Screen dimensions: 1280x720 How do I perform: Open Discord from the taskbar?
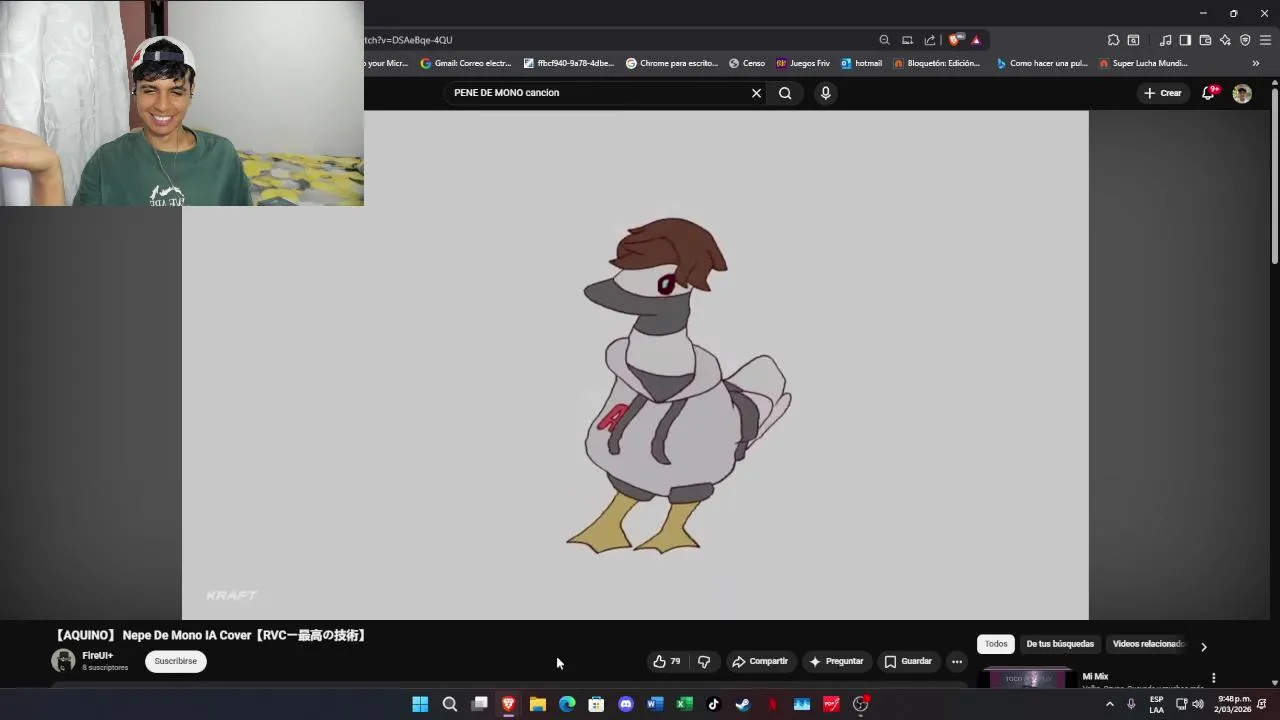click(626, 704)
